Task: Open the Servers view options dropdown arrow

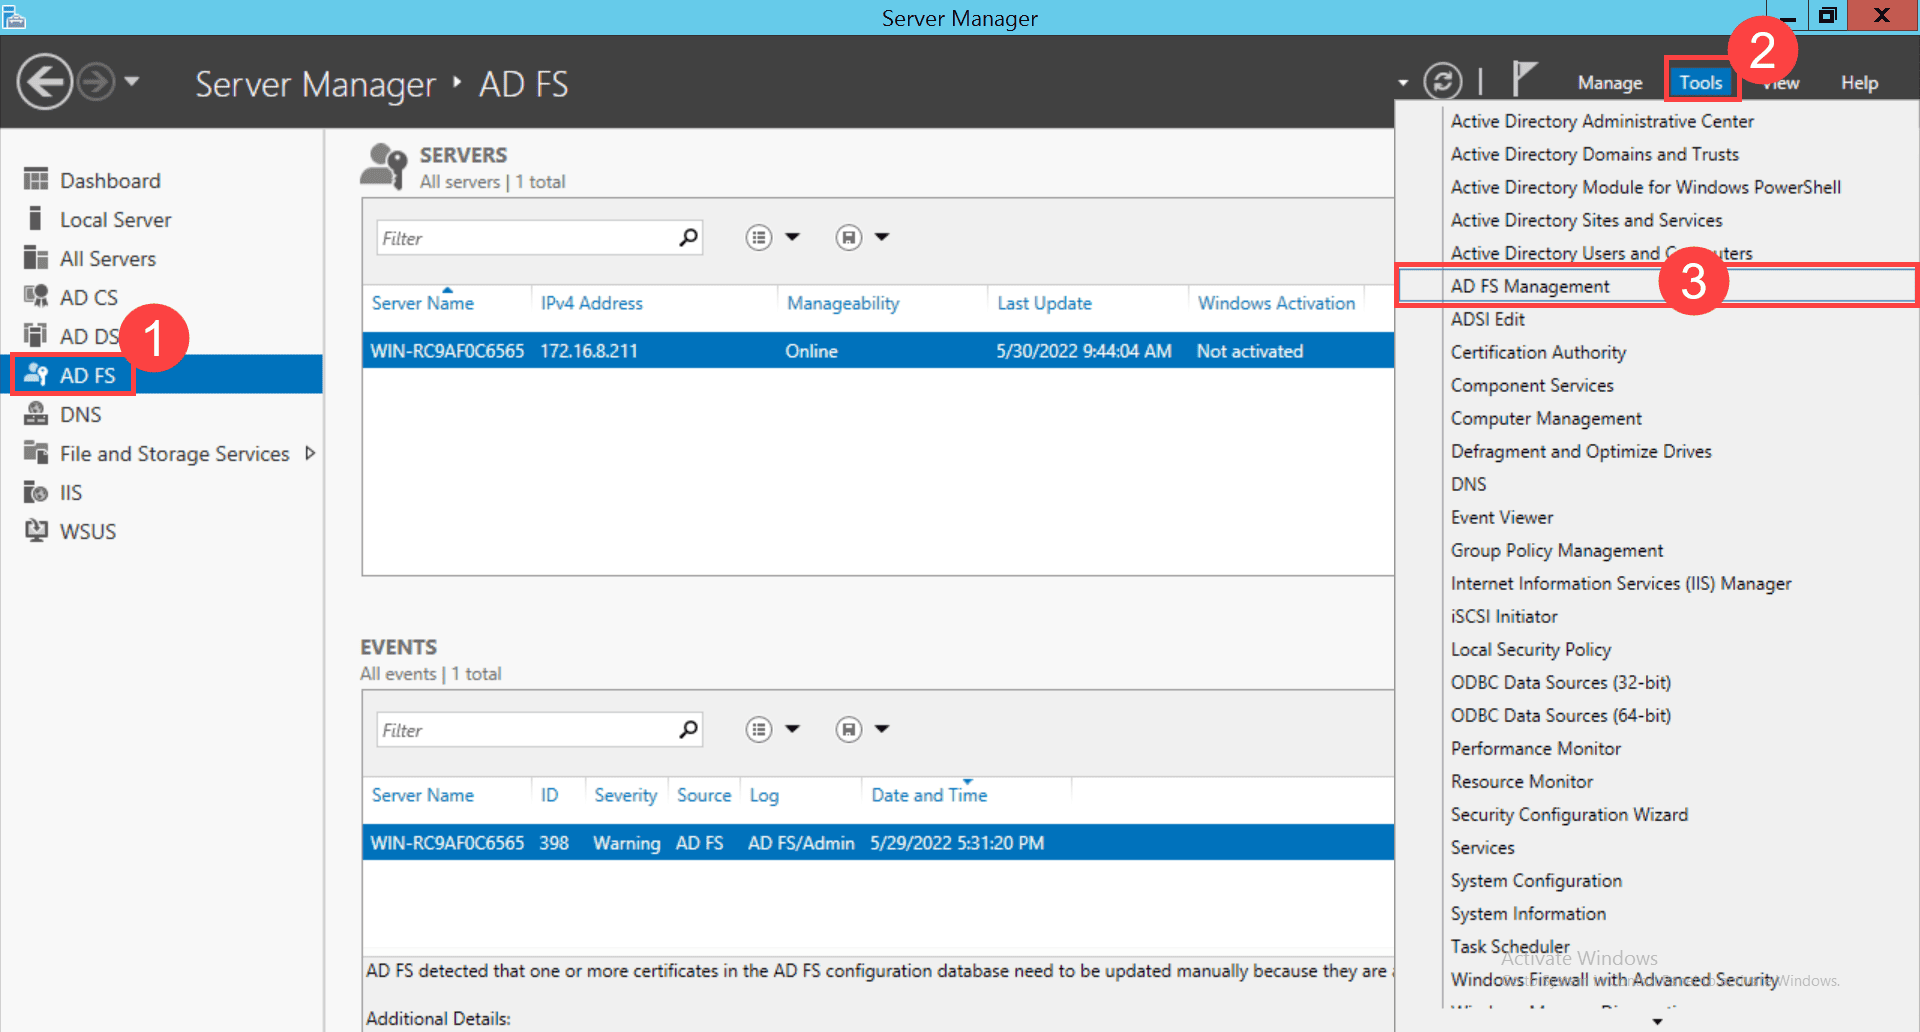Action: pos(793,237)
